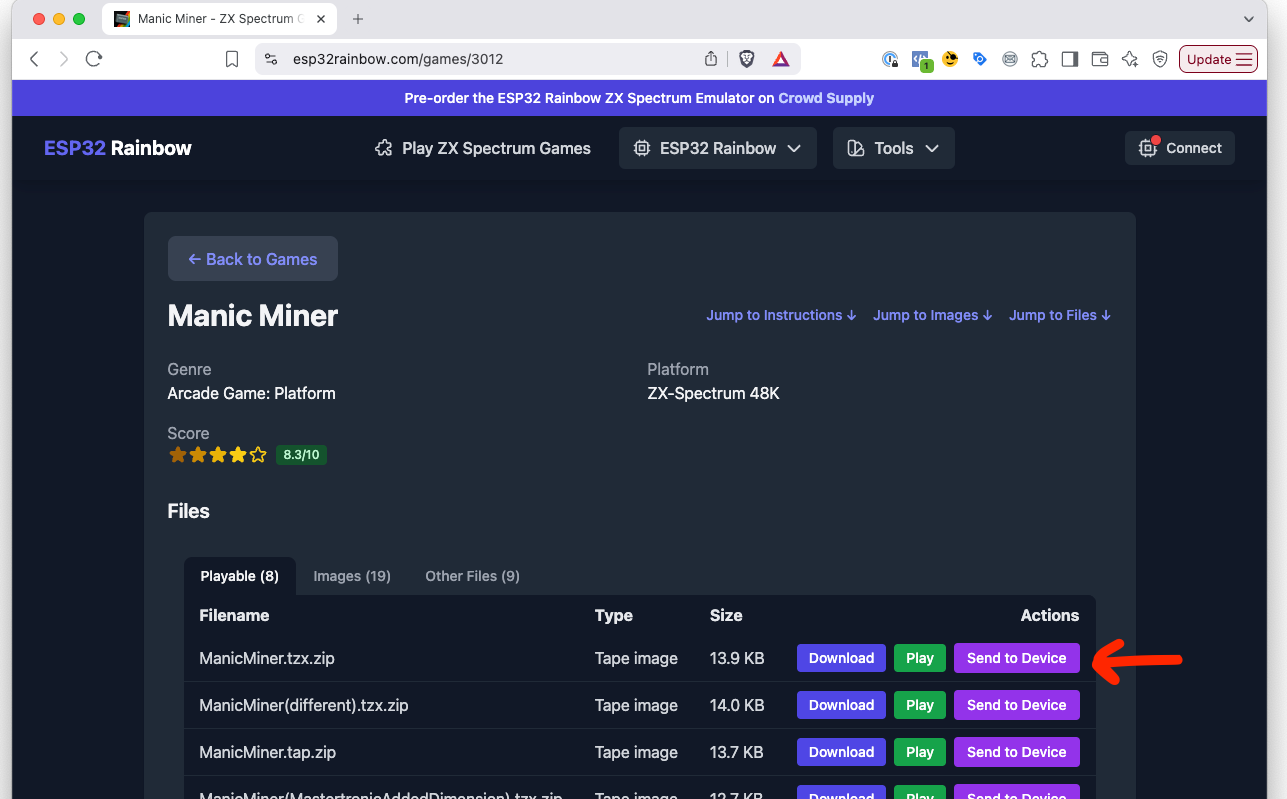This screenshot has width=1287, height=799.
Task: Go forward in browser history
Action: (64, 59)
